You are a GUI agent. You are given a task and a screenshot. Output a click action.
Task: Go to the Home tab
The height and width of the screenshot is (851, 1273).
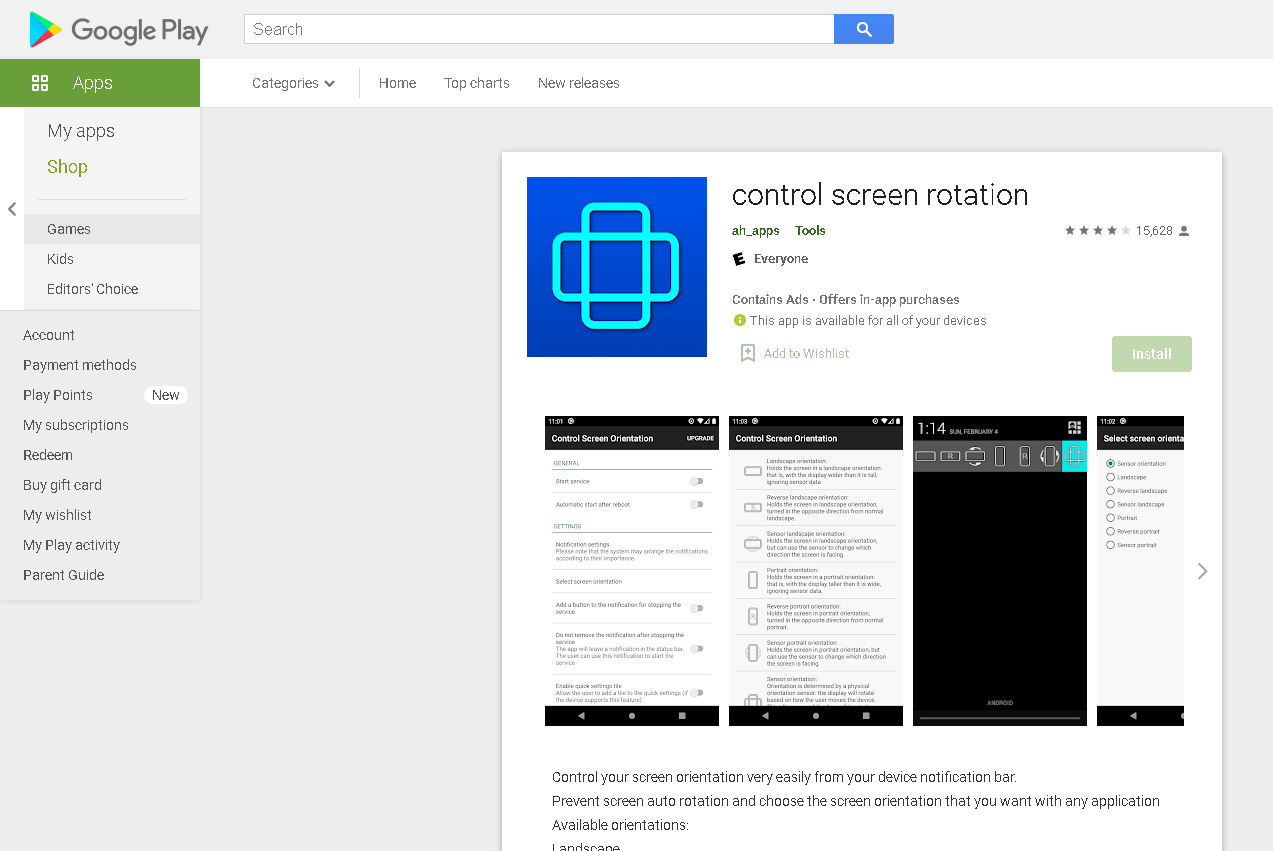point(397,83)
